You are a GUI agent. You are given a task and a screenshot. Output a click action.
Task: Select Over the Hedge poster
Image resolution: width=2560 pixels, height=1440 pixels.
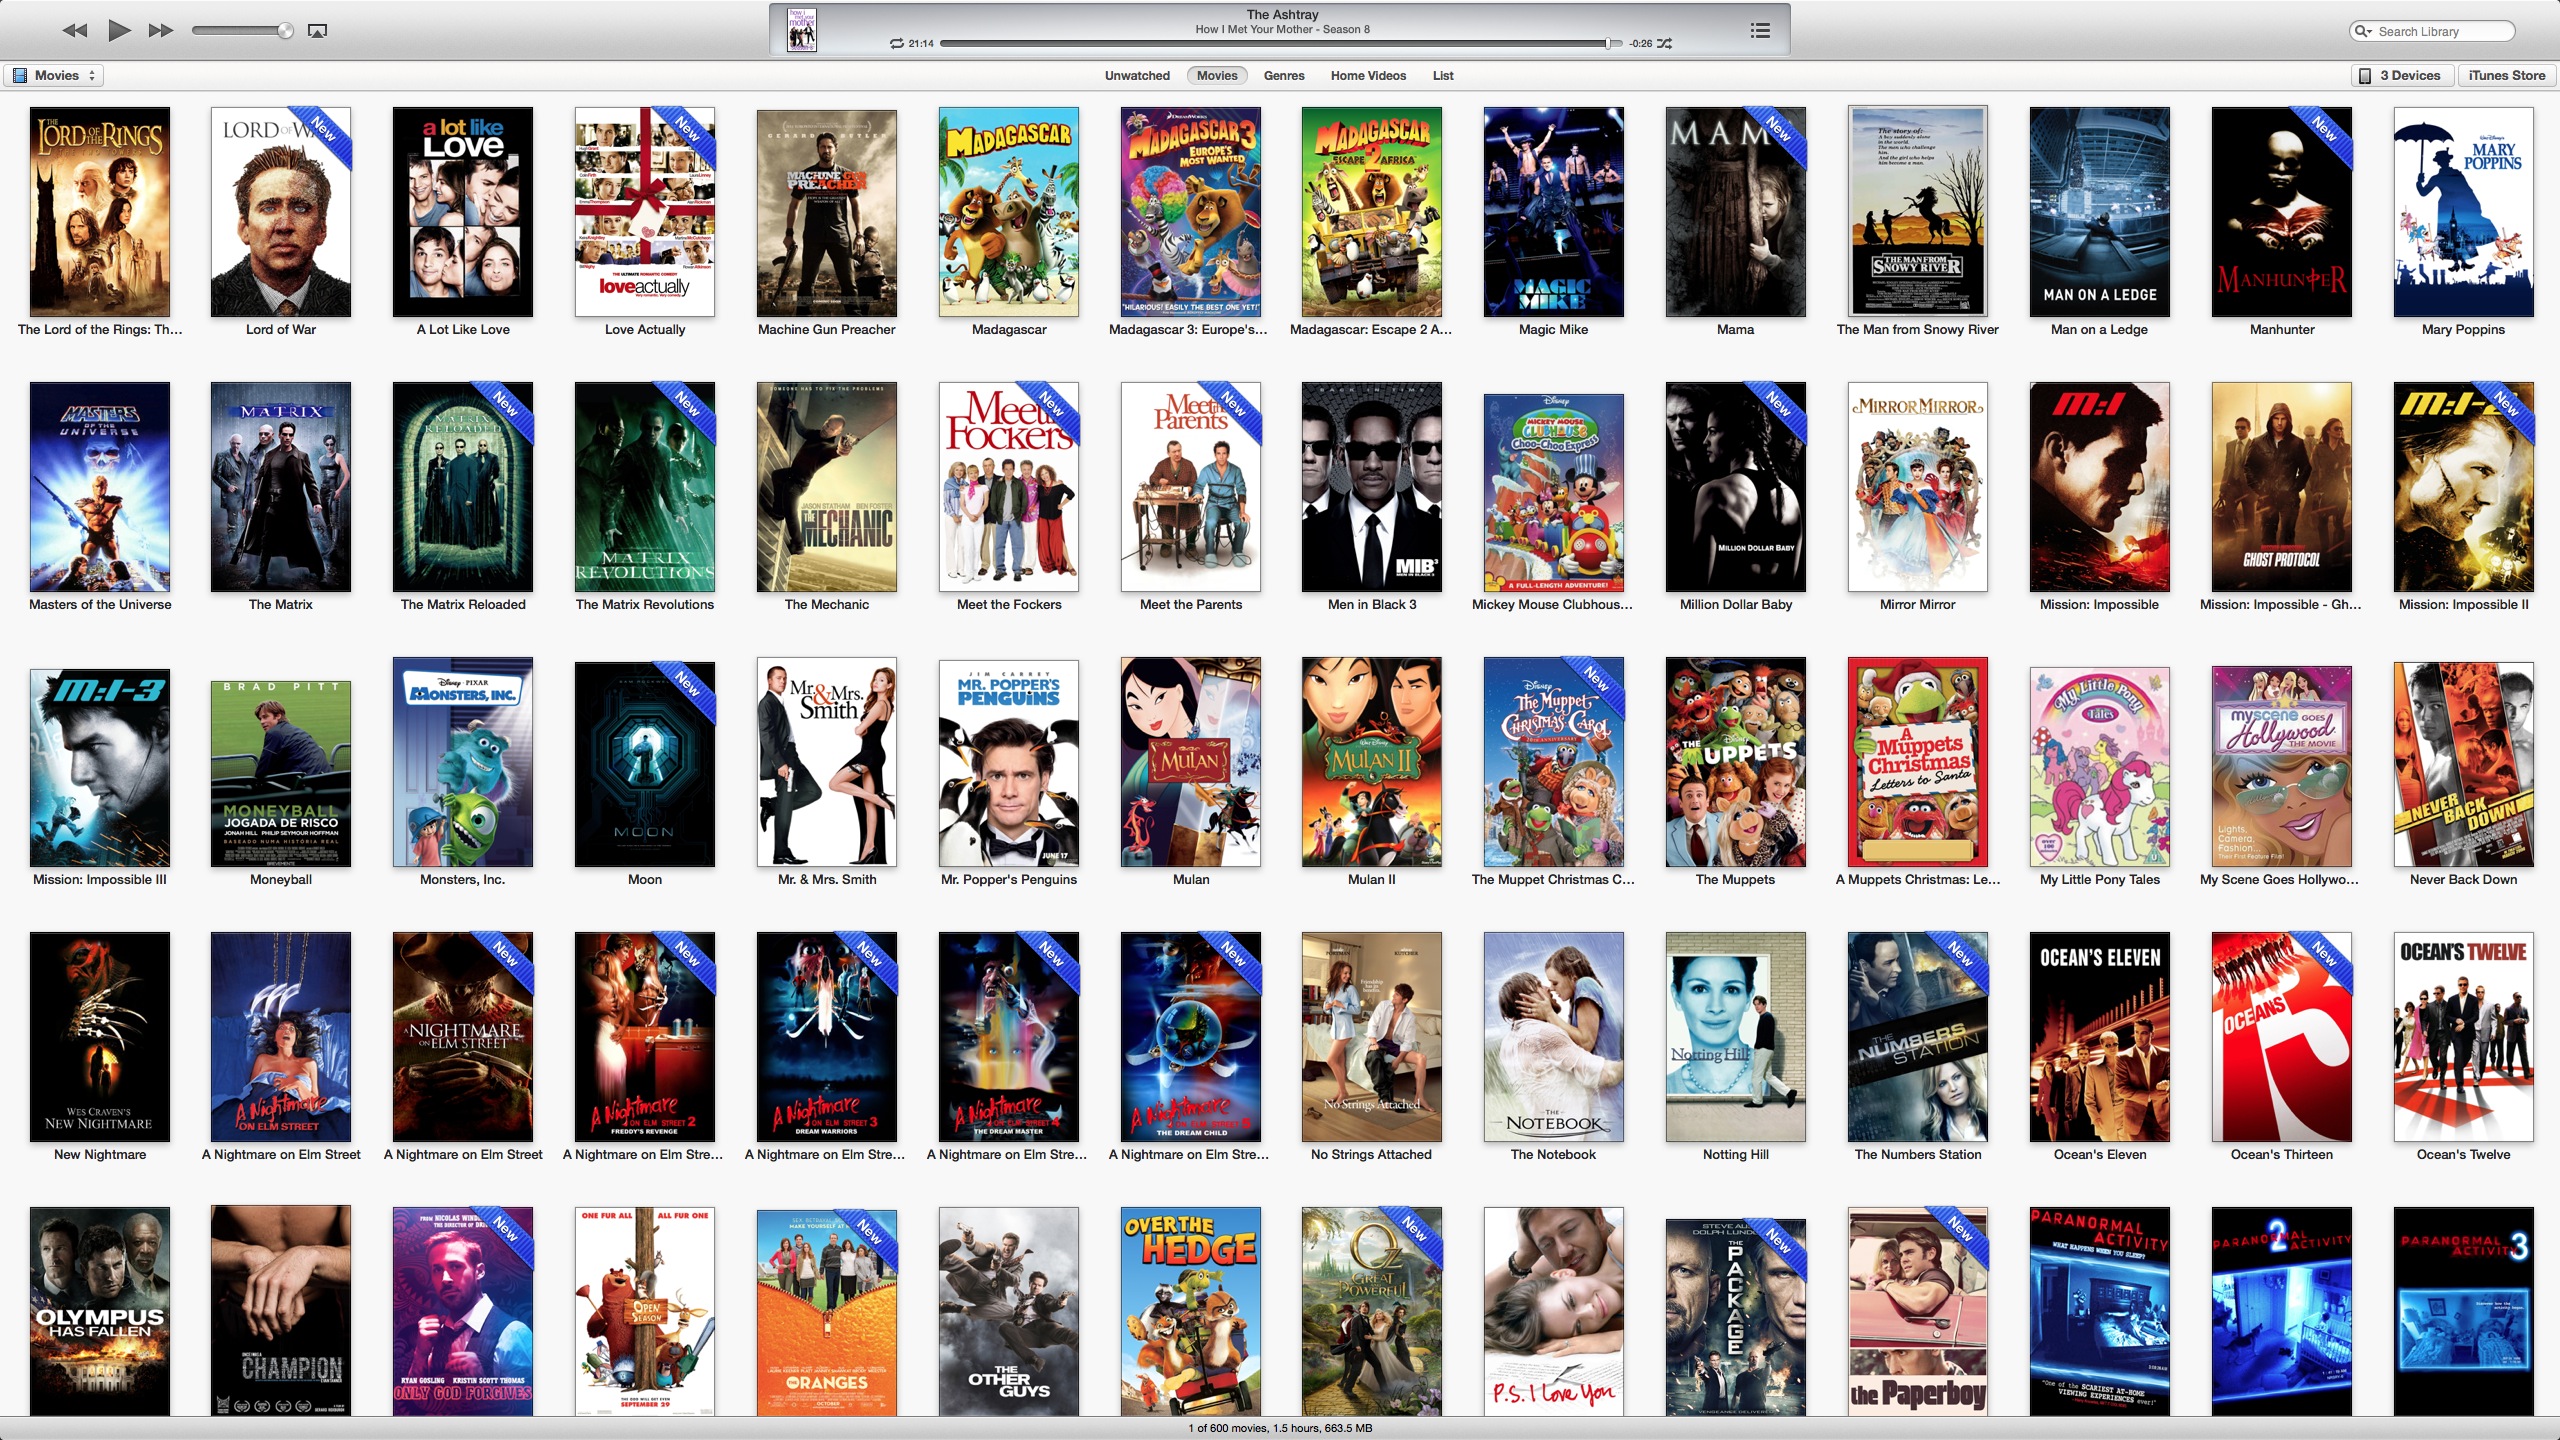tap(1191, 1311)
